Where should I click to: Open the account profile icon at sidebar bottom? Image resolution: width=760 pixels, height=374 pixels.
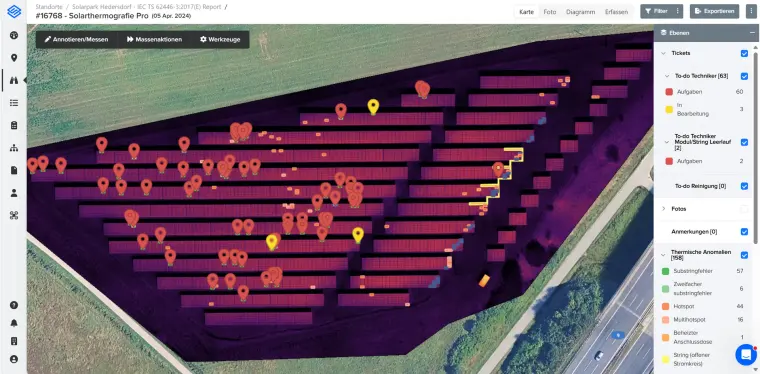[x=14, y=359]
